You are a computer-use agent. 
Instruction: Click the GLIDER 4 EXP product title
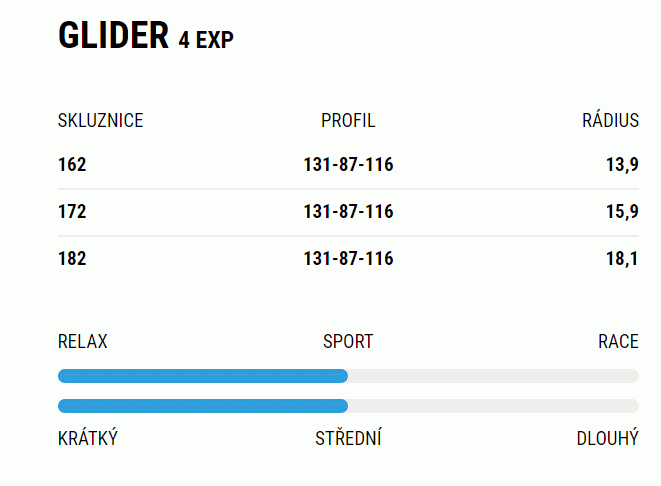[x=145, y=35]
